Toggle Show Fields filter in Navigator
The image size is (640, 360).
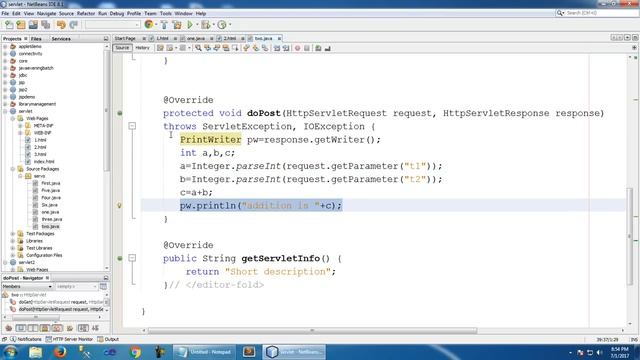click(x=21, y=328)
